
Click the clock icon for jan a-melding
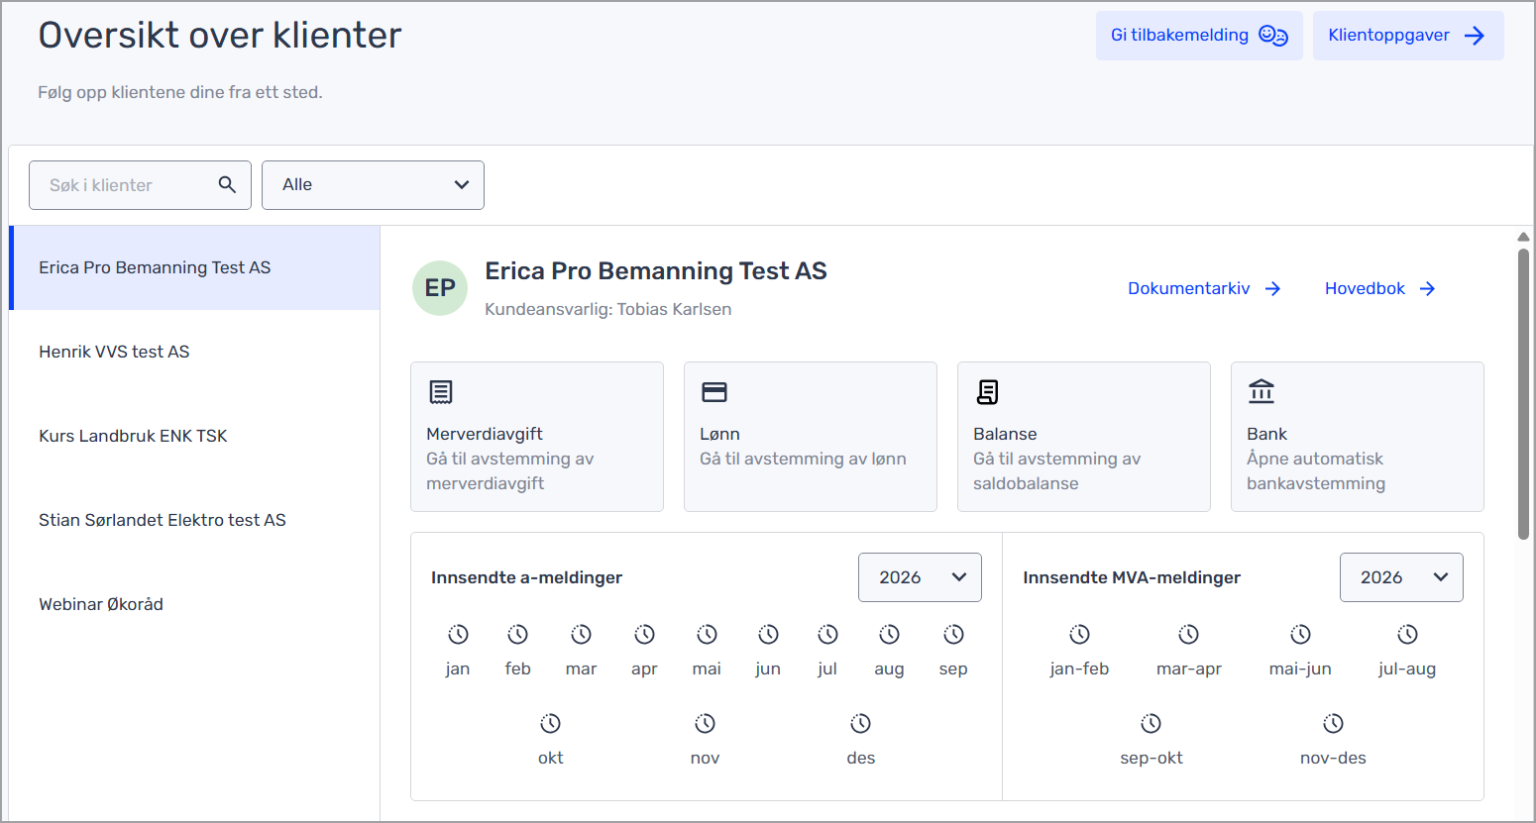458,635
